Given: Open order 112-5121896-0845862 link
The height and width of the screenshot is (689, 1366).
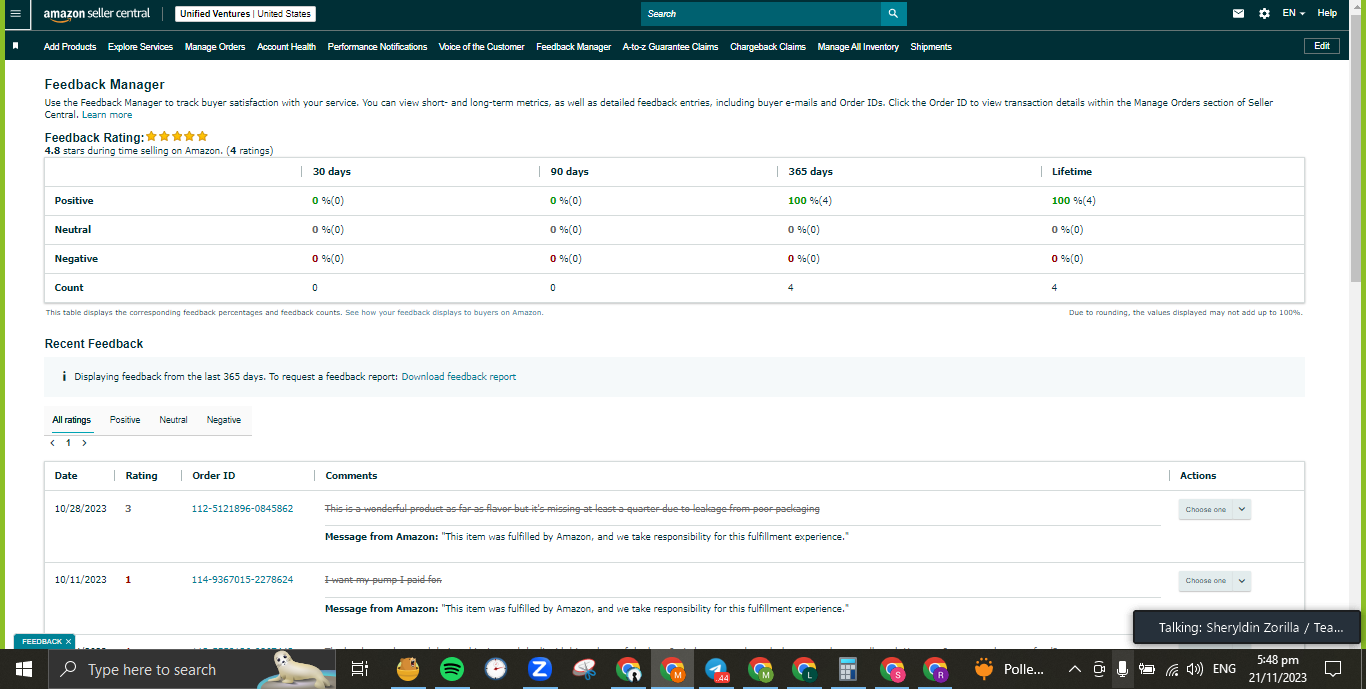Looking at the screenshot, I should point(242,509).
